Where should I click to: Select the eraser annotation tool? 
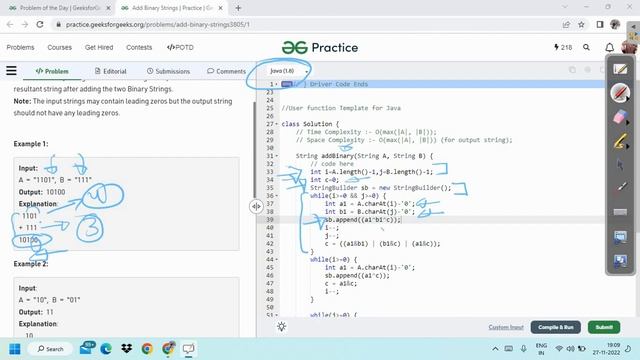coord(619,117)
